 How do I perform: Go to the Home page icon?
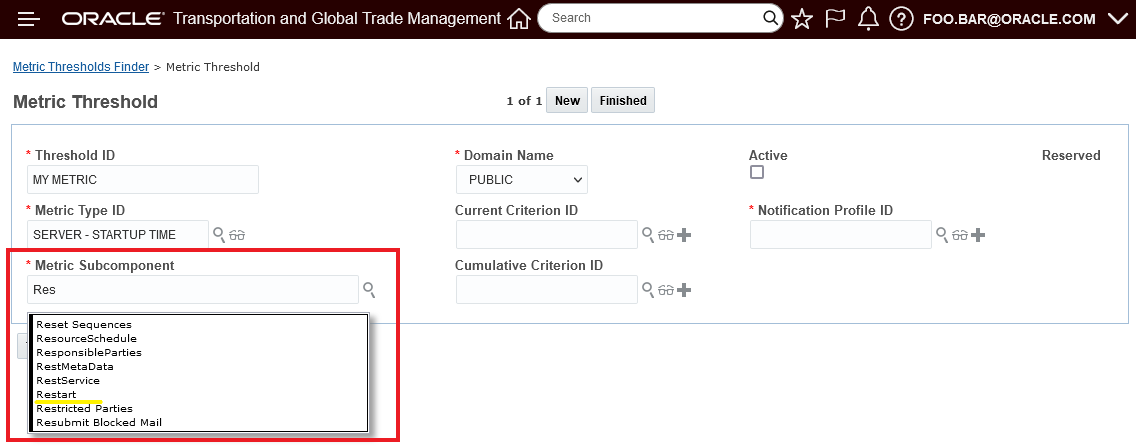tap(518, 19)
